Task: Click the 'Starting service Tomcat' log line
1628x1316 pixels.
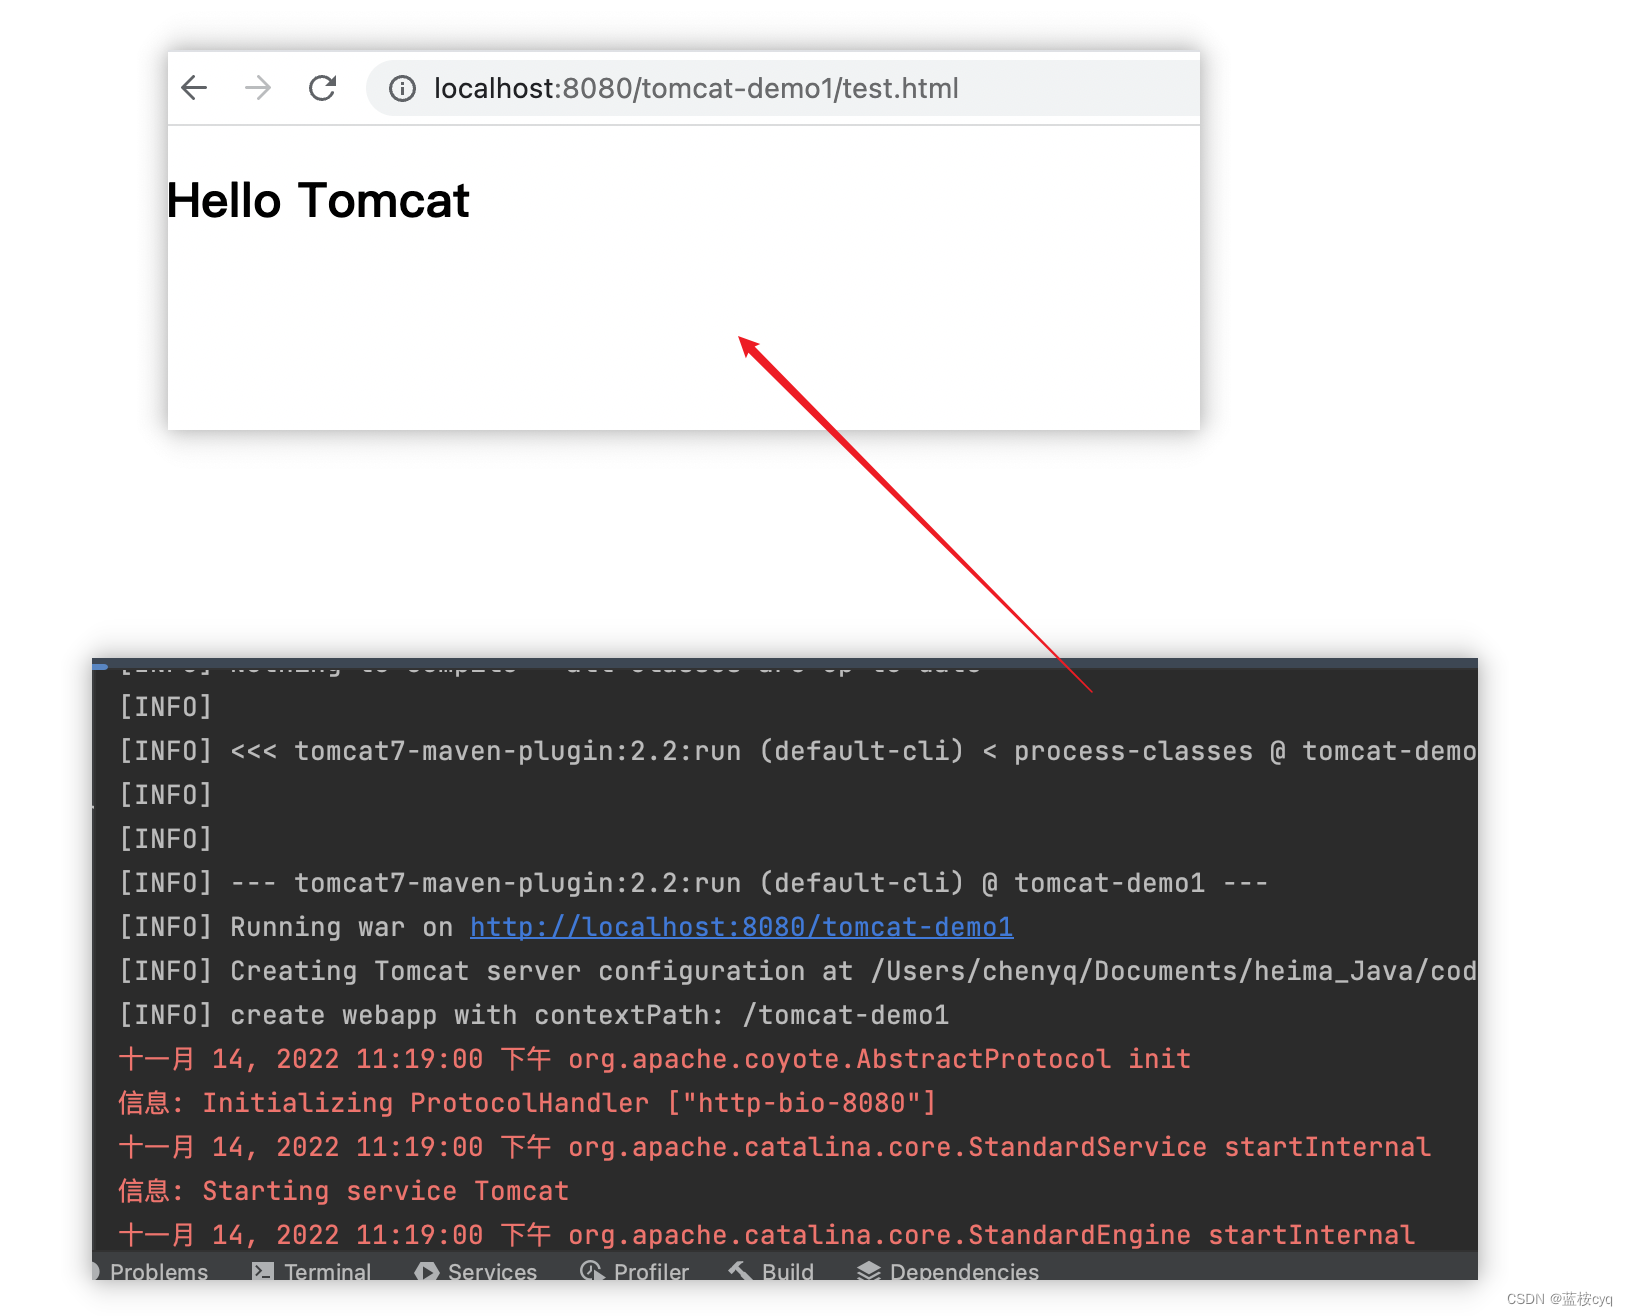Action: coord(344,1191)
